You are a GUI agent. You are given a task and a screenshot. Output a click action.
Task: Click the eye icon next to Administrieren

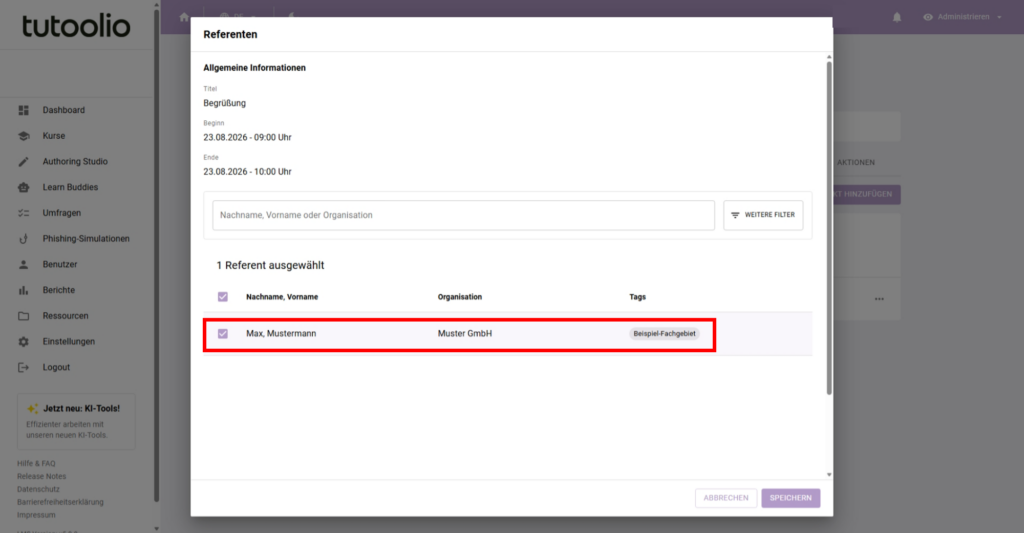[927, 17]
